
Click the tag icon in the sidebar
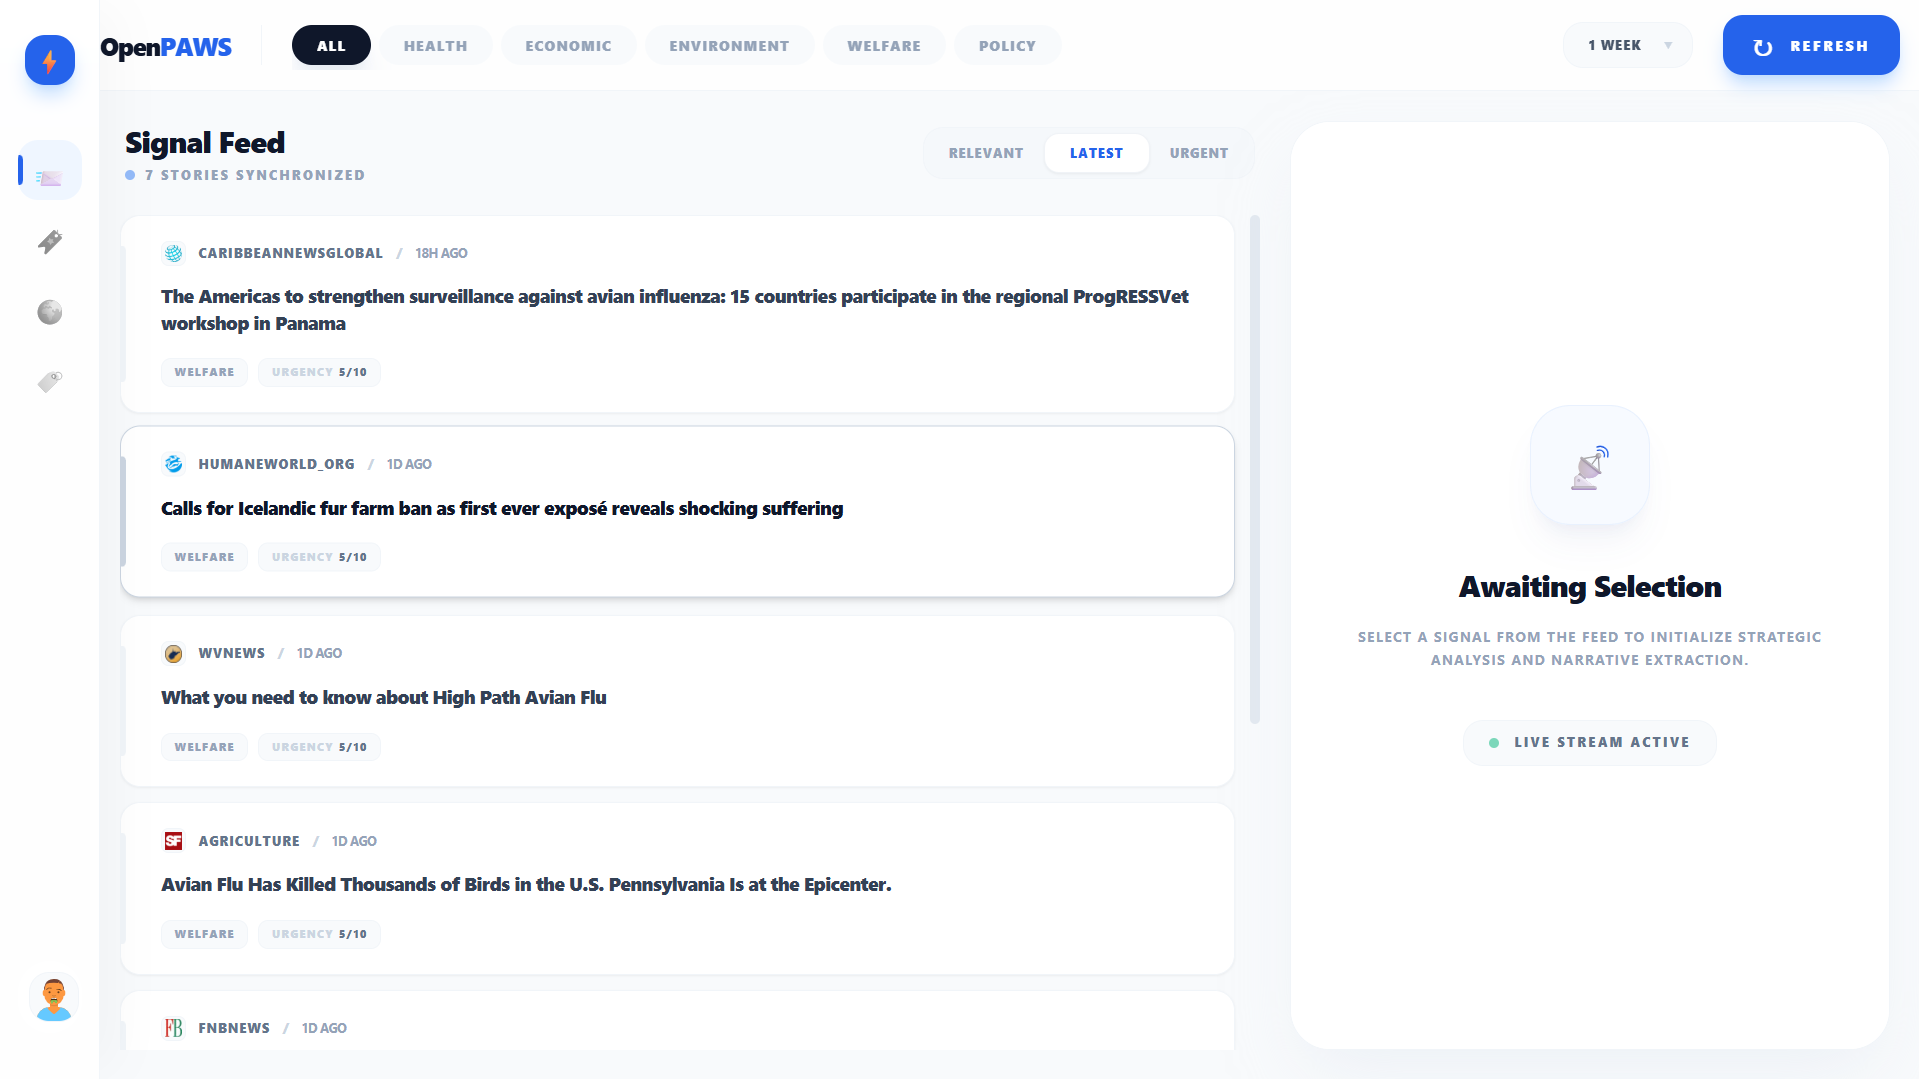coord(49,381)
